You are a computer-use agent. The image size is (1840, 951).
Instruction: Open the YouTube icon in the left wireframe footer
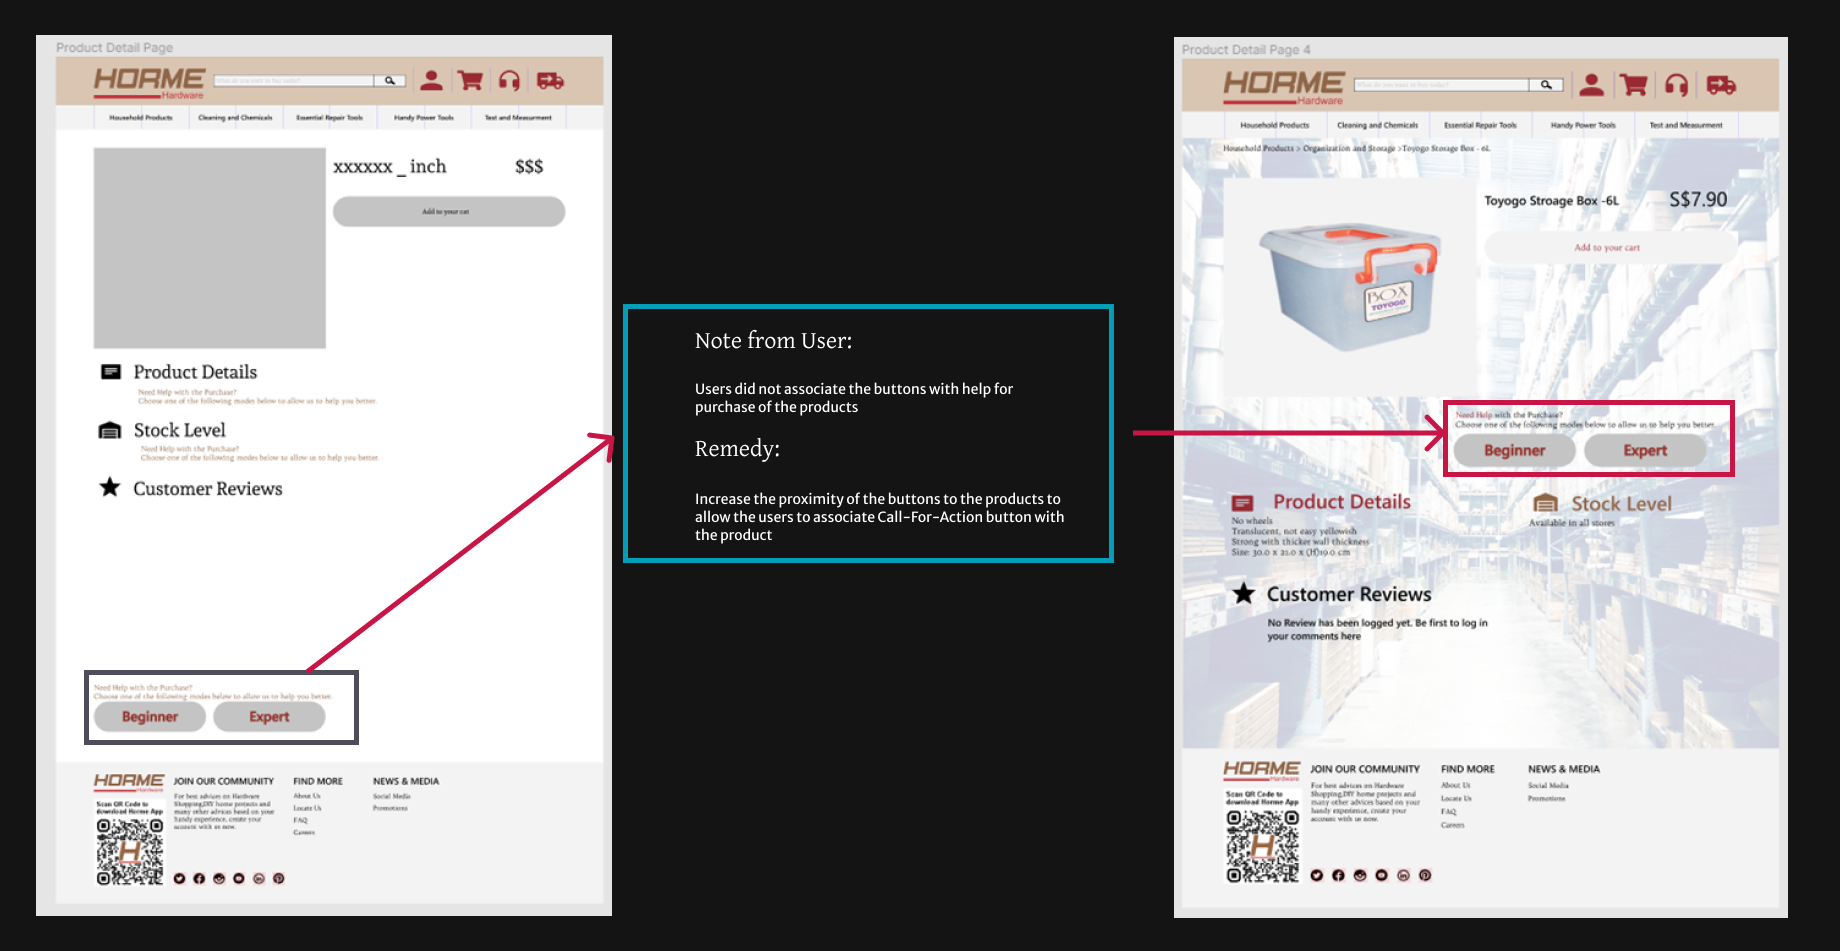pyautogui.click(x=238, y=878)
